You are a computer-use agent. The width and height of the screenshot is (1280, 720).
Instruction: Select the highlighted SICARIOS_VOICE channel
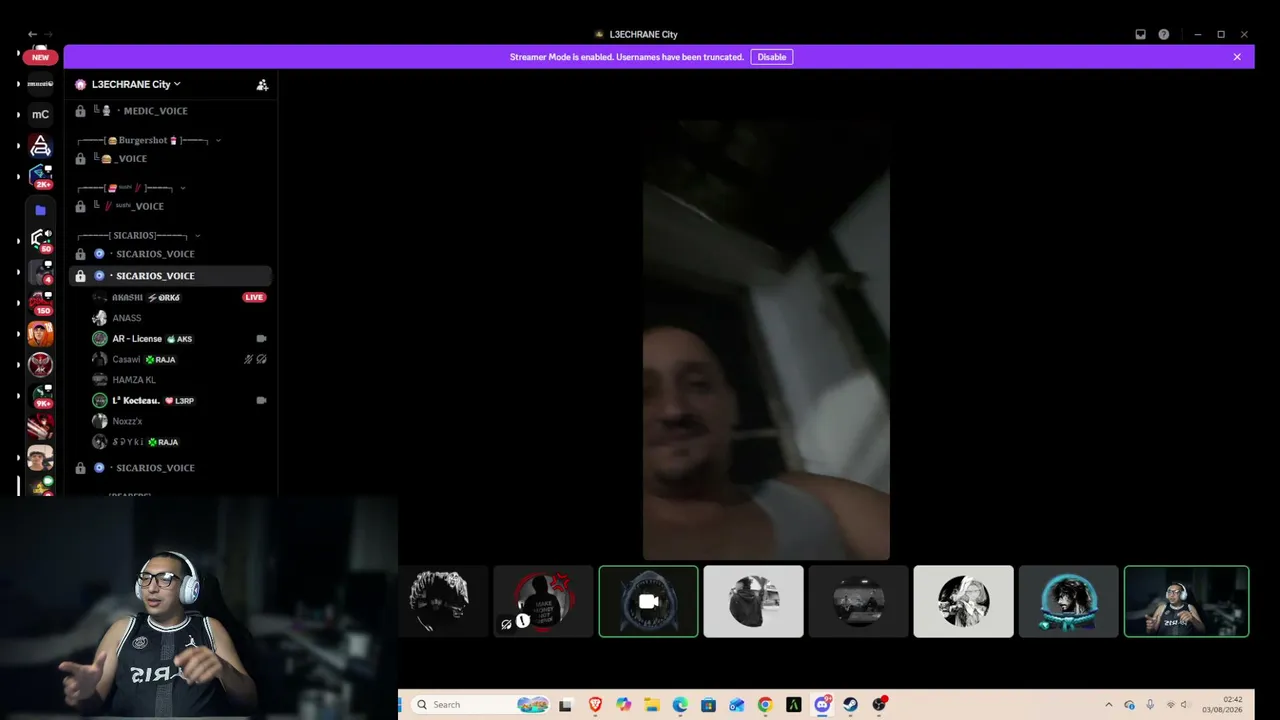(170, 276)
